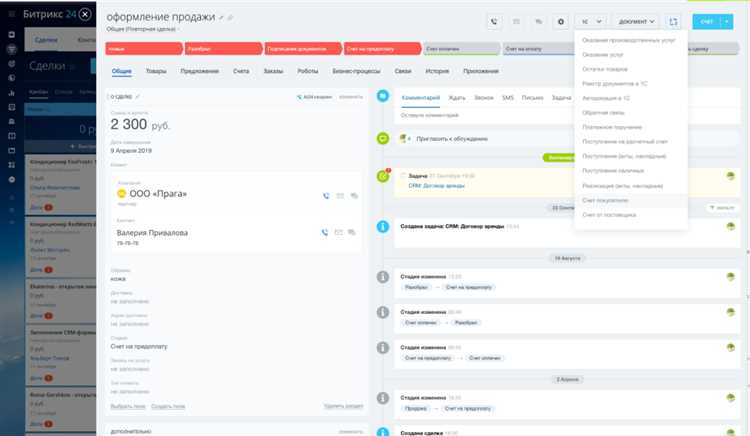750x436 pixels.
Task: Select the 'Ждать' timeline tab
Action: click(x=457, y=98)
